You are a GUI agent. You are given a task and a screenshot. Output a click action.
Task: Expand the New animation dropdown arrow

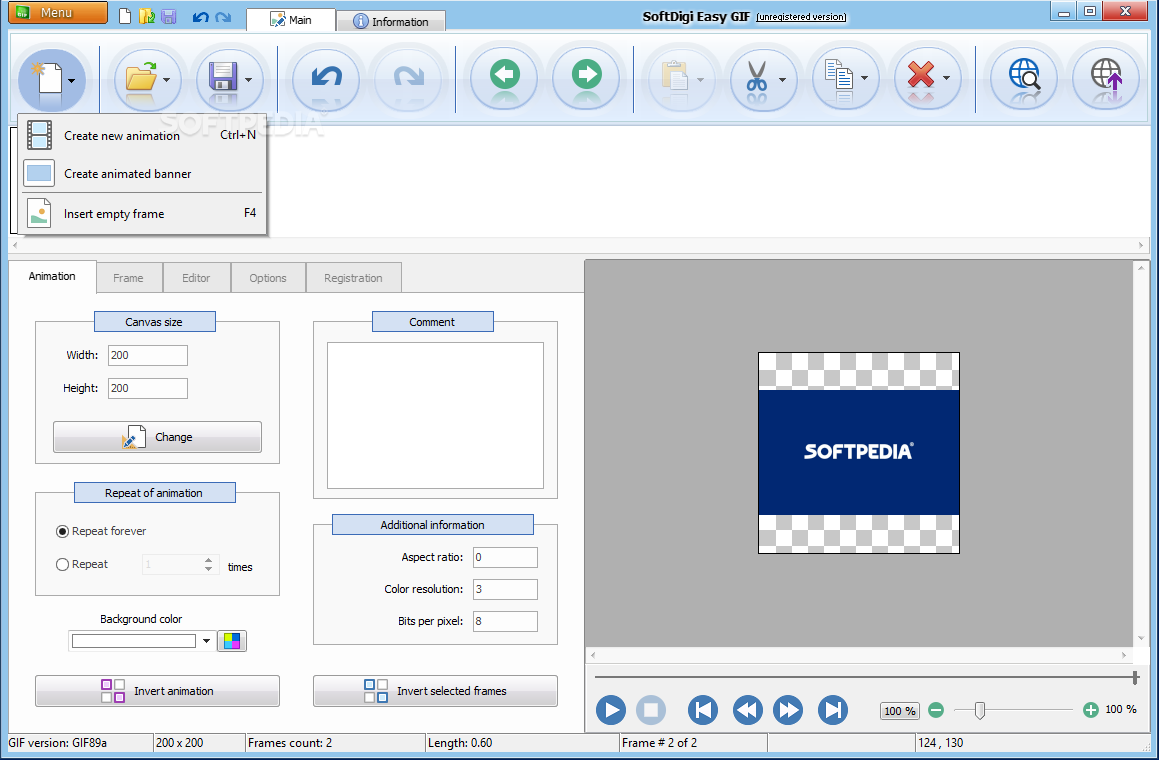tap(72, 81)
